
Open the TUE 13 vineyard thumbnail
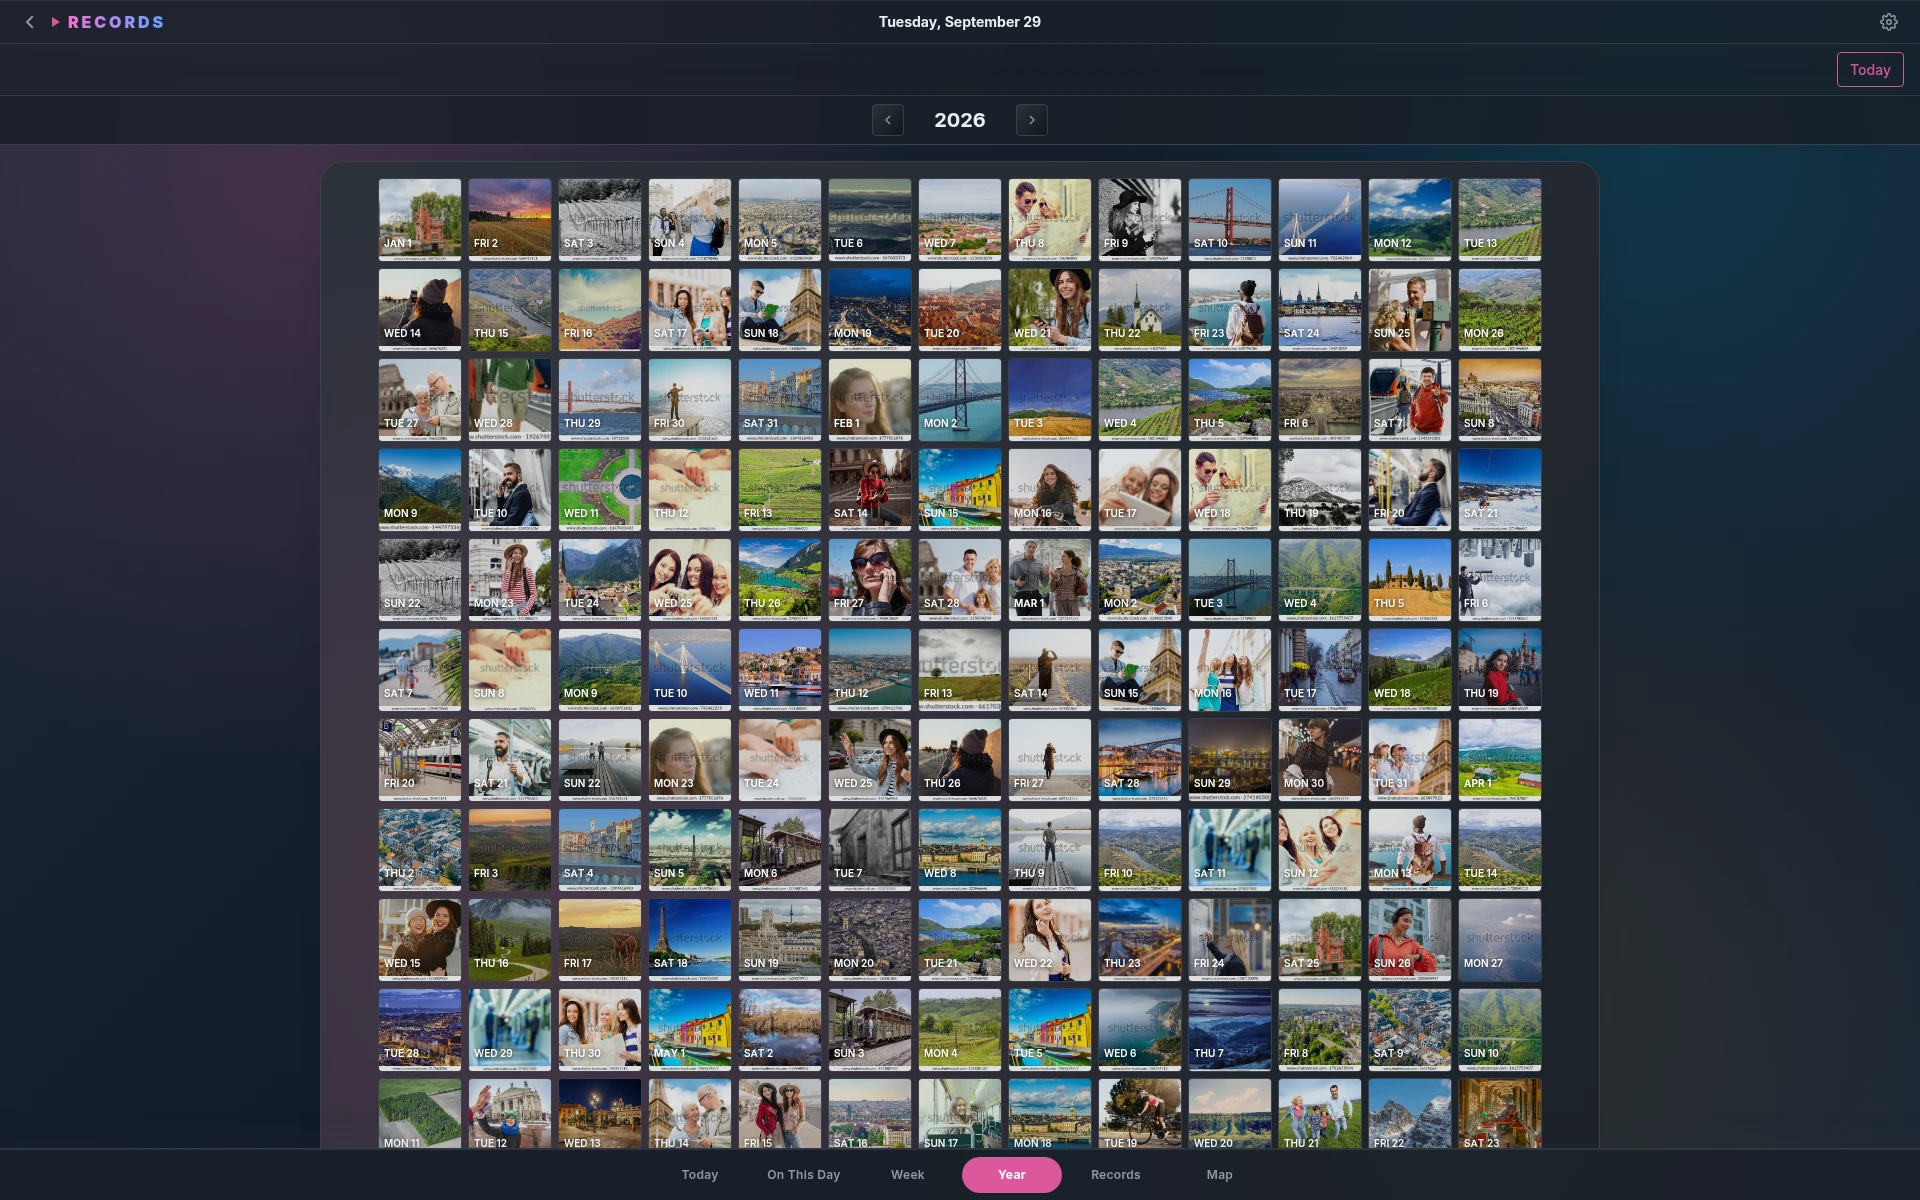coord(1500,220)
